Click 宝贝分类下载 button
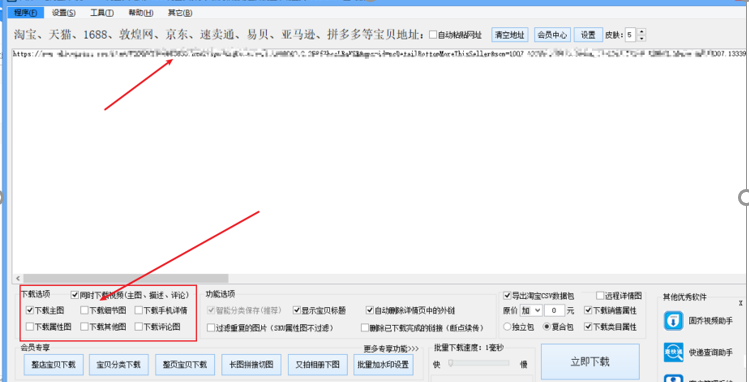 [119, 365]
